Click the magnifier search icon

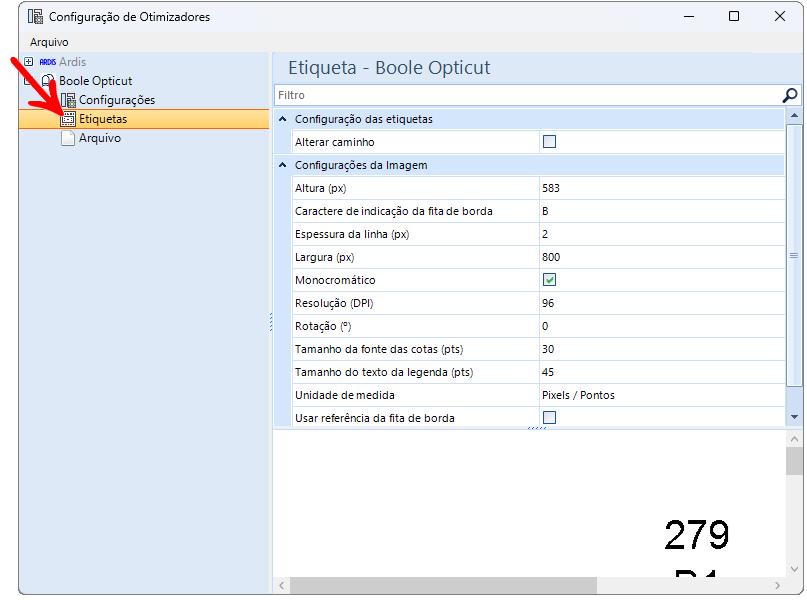pyautogui.click(x=790, y=95)
